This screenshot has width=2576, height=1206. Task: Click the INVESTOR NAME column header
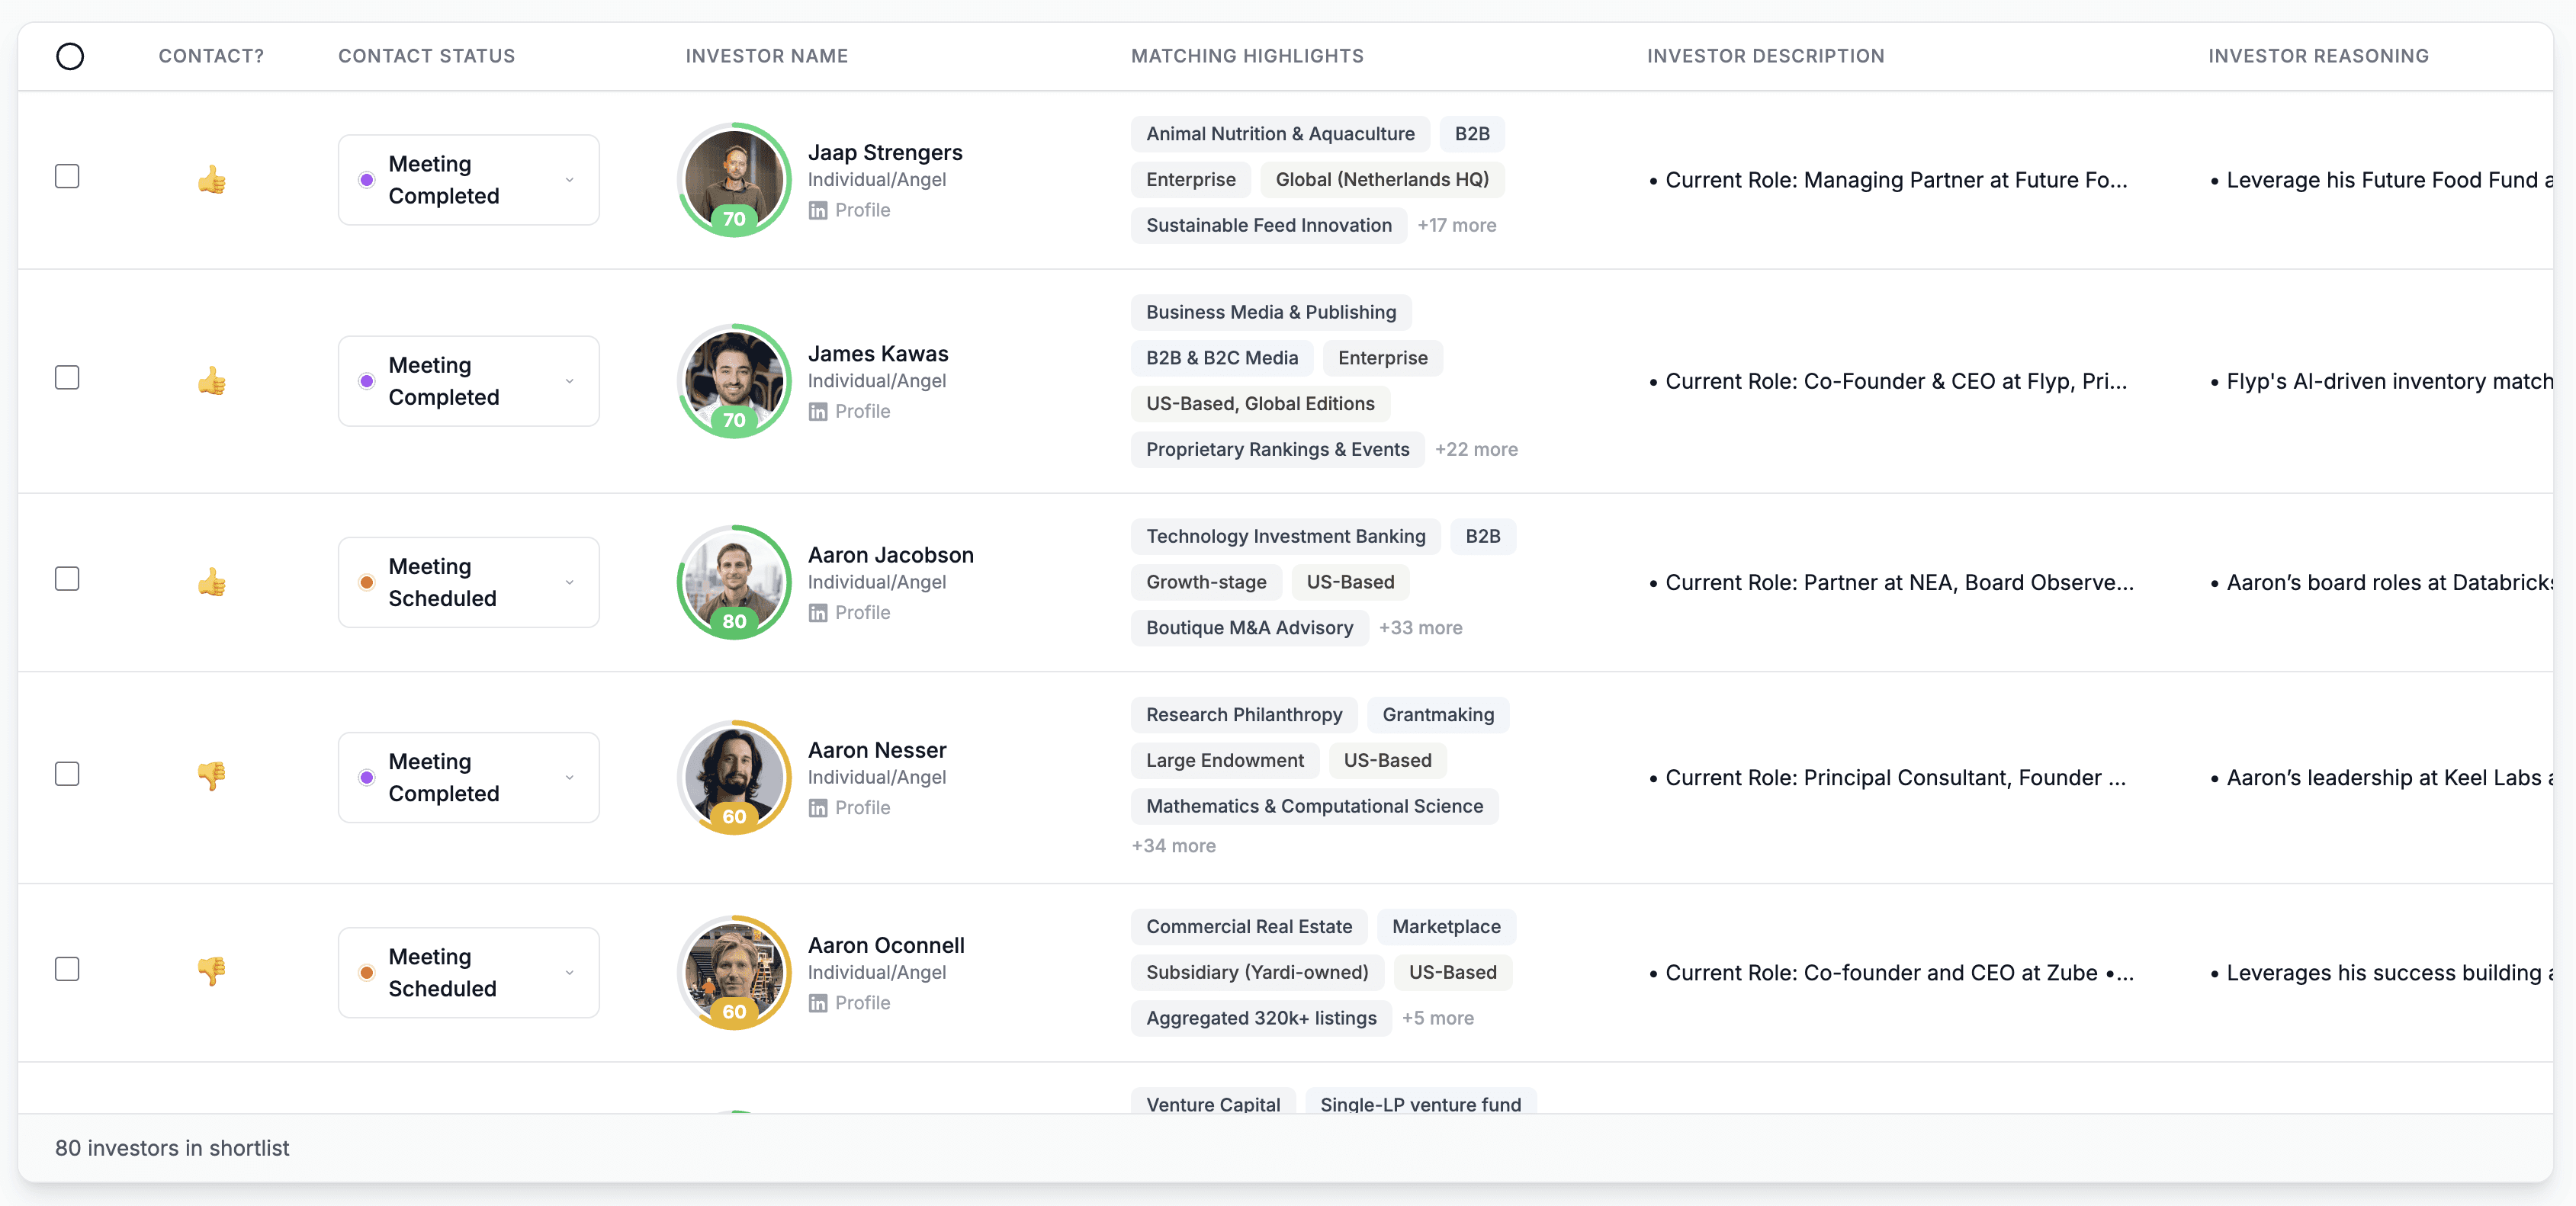(766, 56)
